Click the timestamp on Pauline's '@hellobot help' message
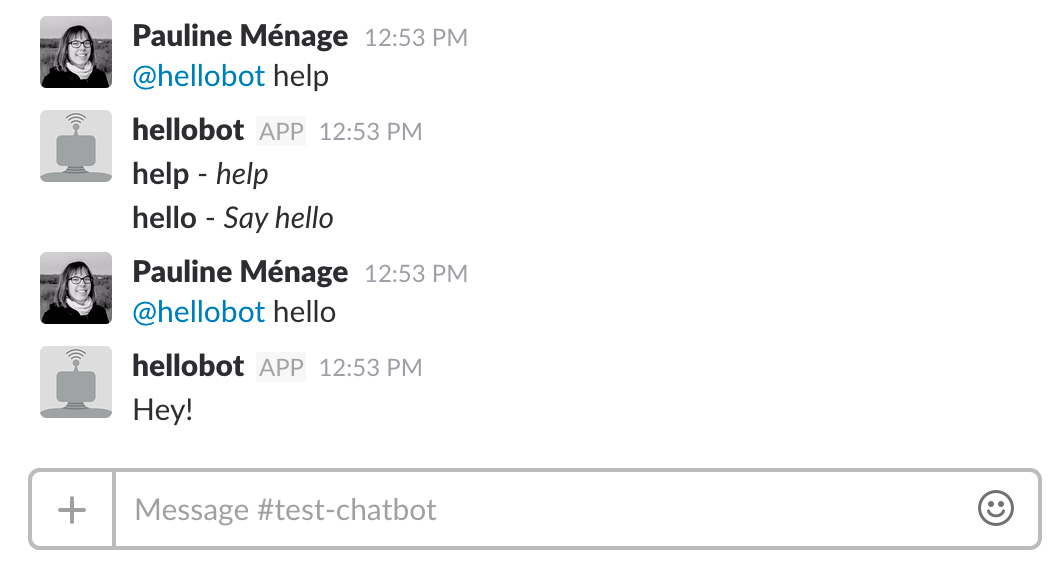Screen dimensions: 1055x579 416,38
